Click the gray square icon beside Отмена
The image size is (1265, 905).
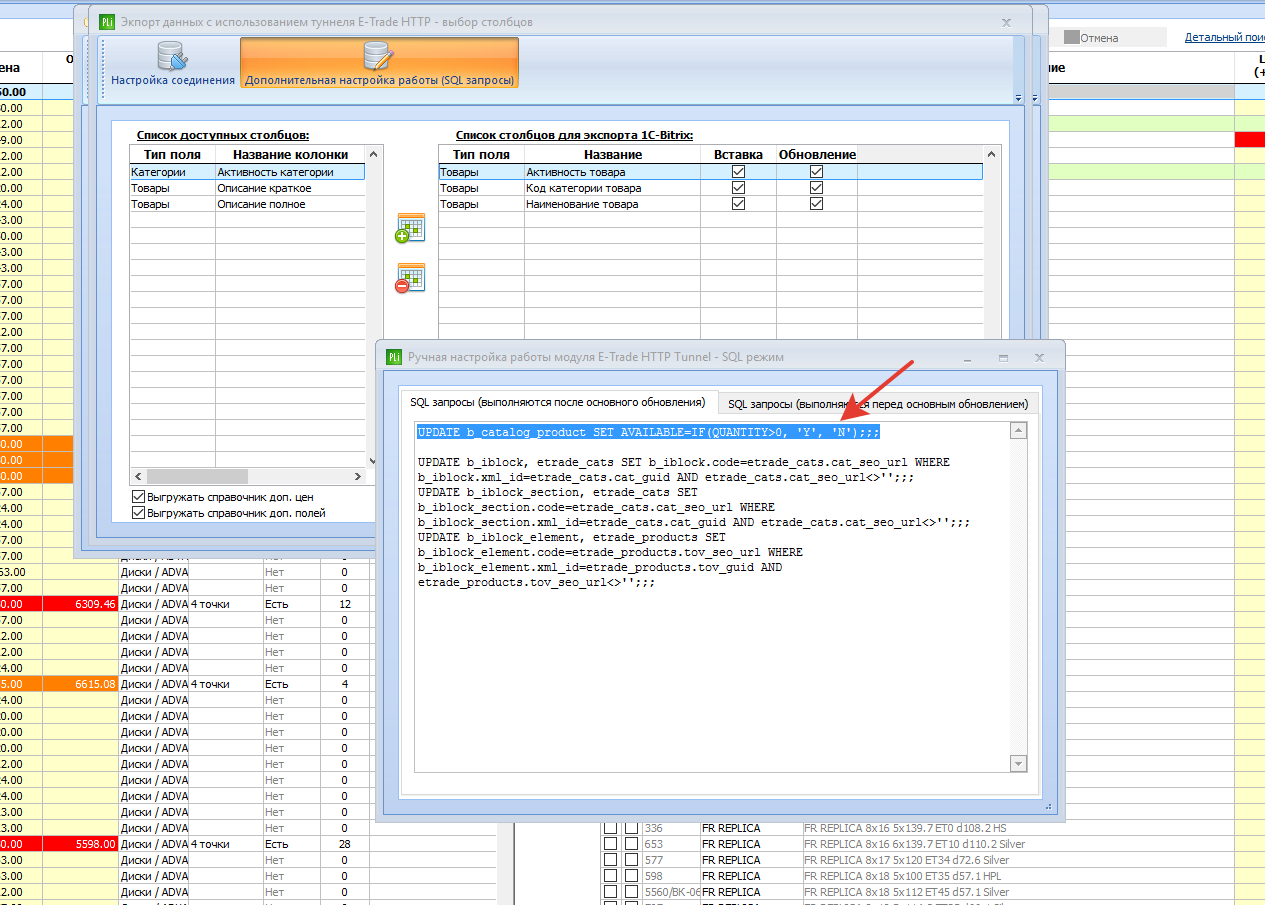pyautogui.click(x=1071, y=37)
